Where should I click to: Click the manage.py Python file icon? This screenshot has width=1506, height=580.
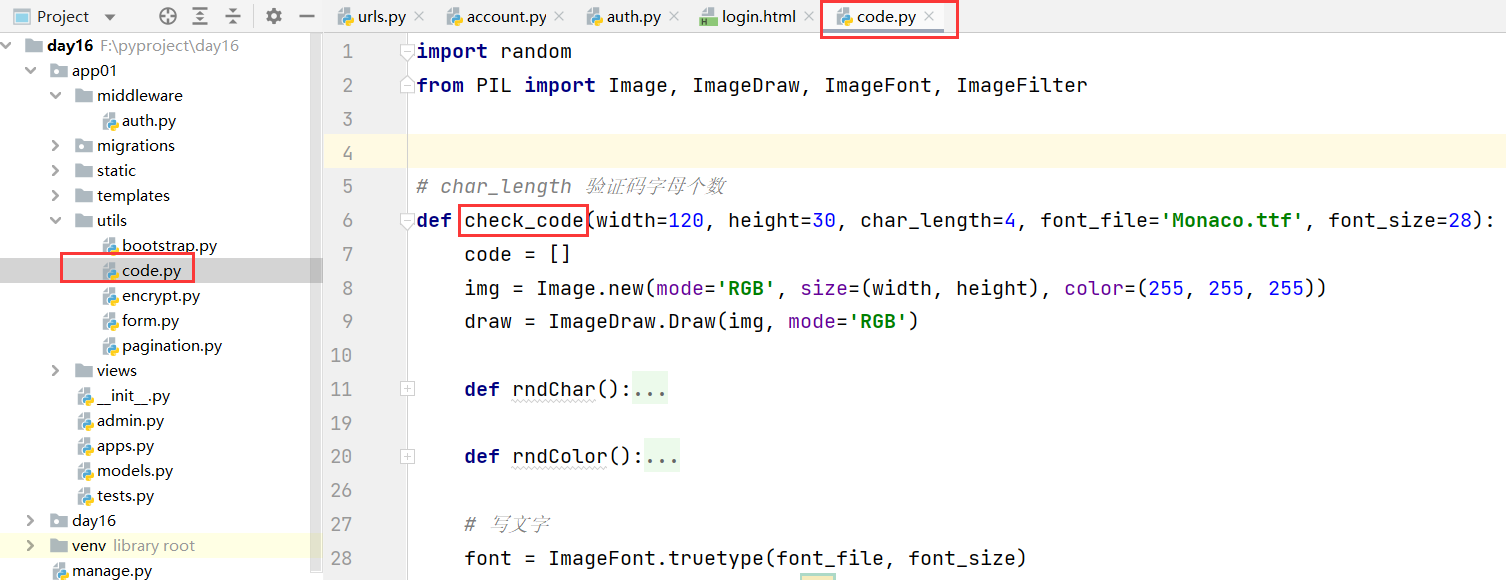click(x=60, y=571)
